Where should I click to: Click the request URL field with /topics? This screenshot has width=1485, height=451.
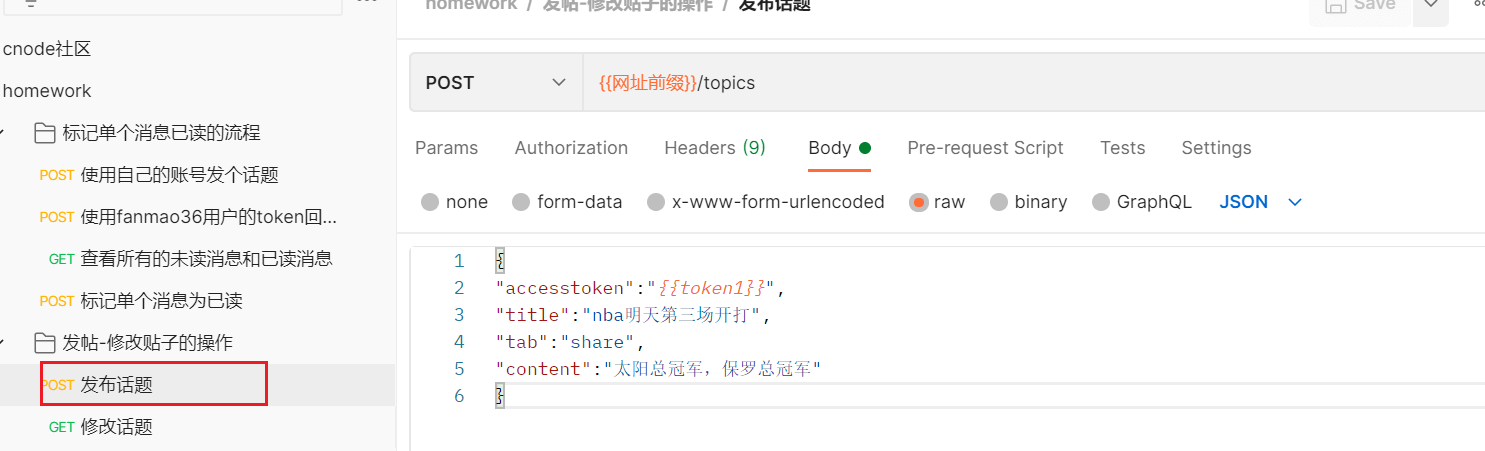pos(1000,83)
